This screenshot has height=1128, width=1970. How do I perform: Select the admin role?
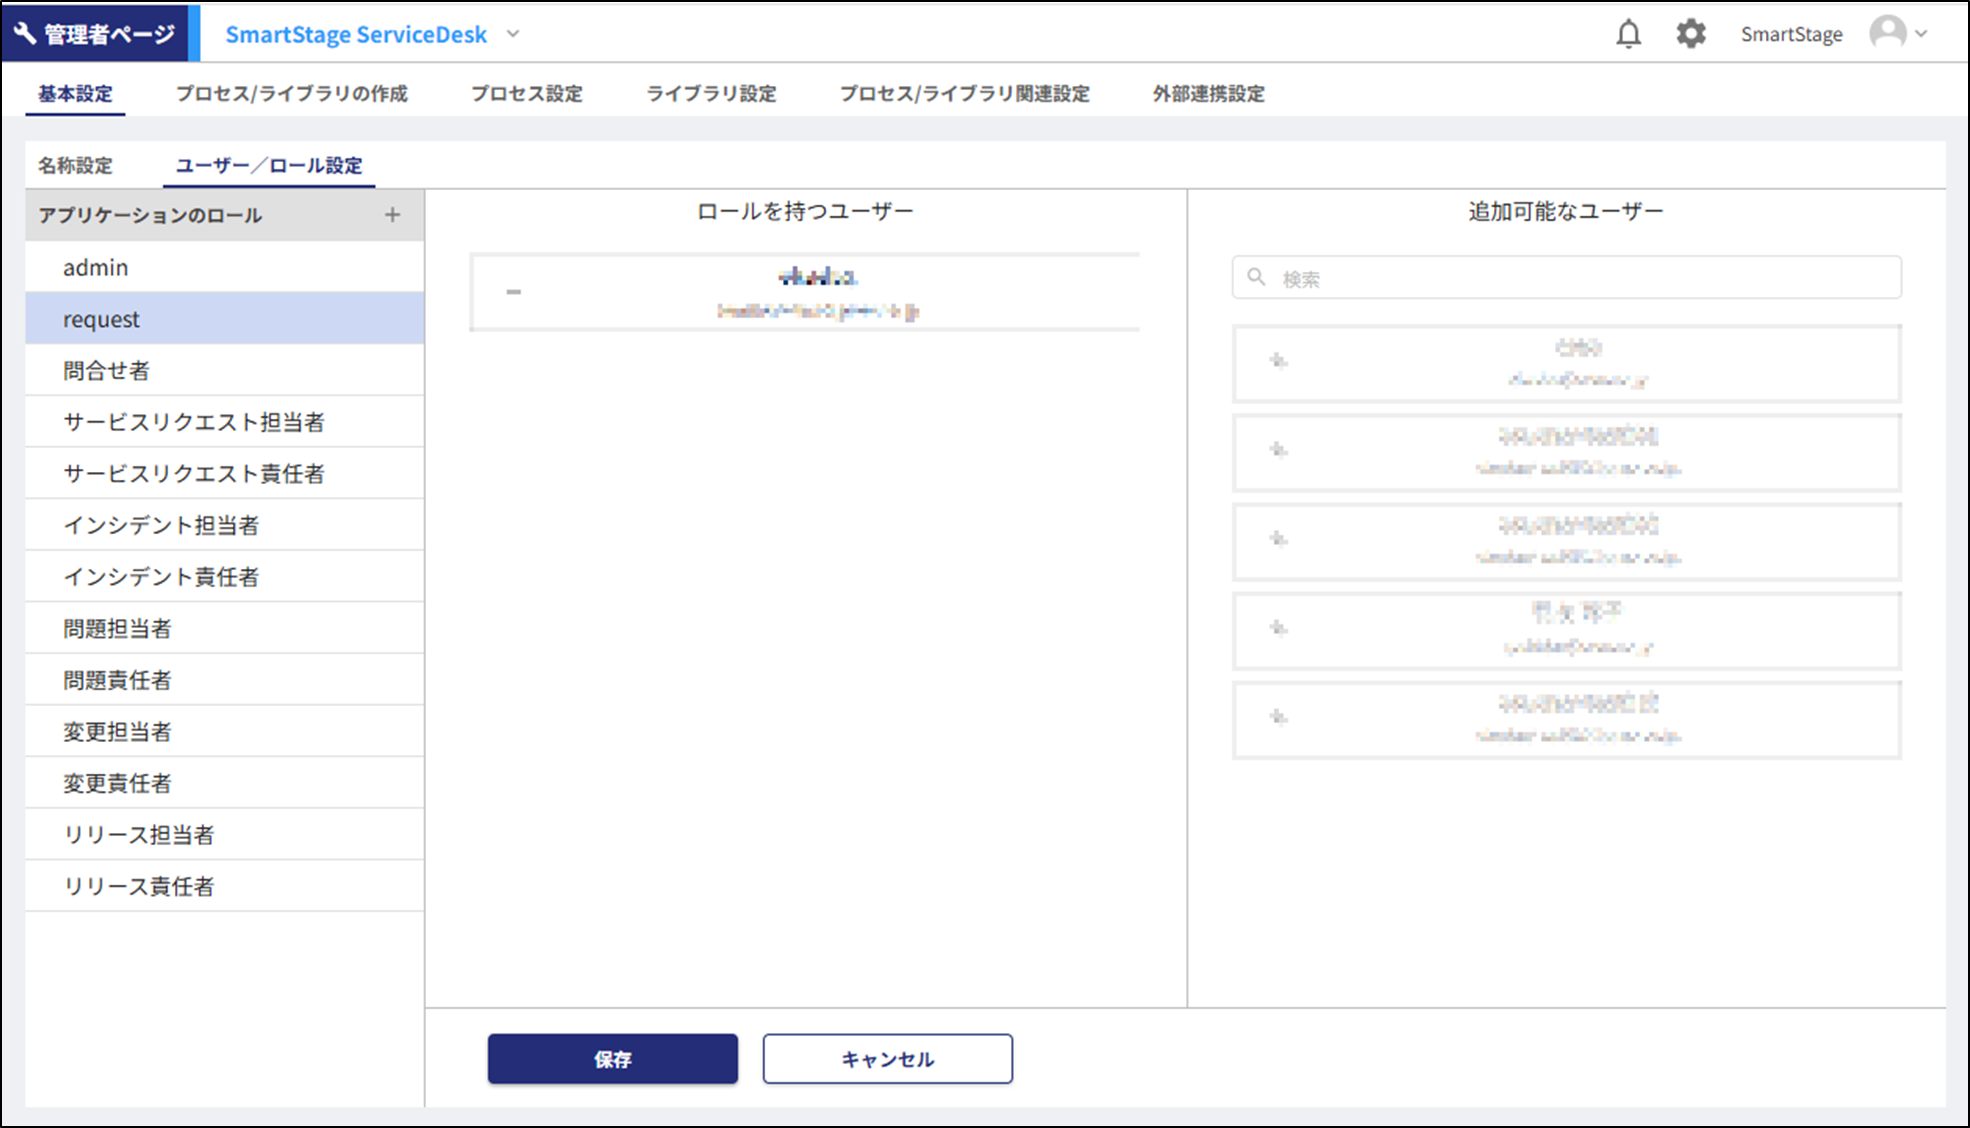point(96,268)
